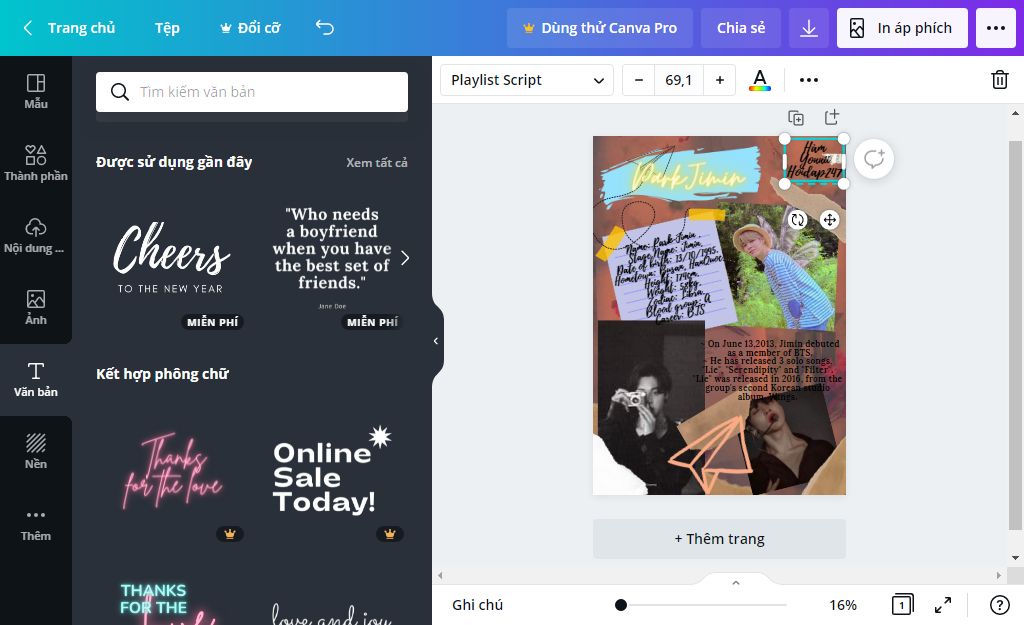Click the vertical canvas scrollbar
This screenshot has height=625, width=1024.
[x=1014, y=334]
